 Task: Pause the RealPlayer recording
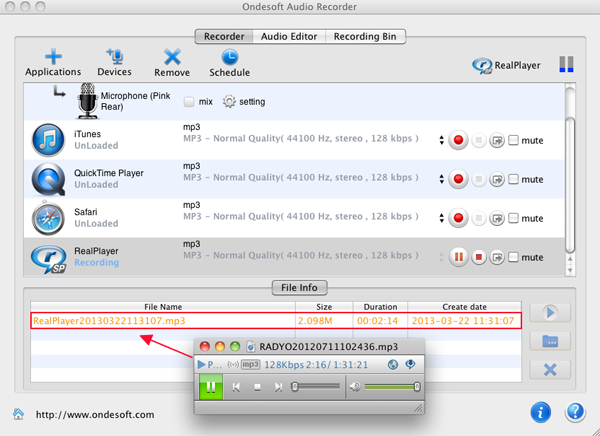coord(458,257)
